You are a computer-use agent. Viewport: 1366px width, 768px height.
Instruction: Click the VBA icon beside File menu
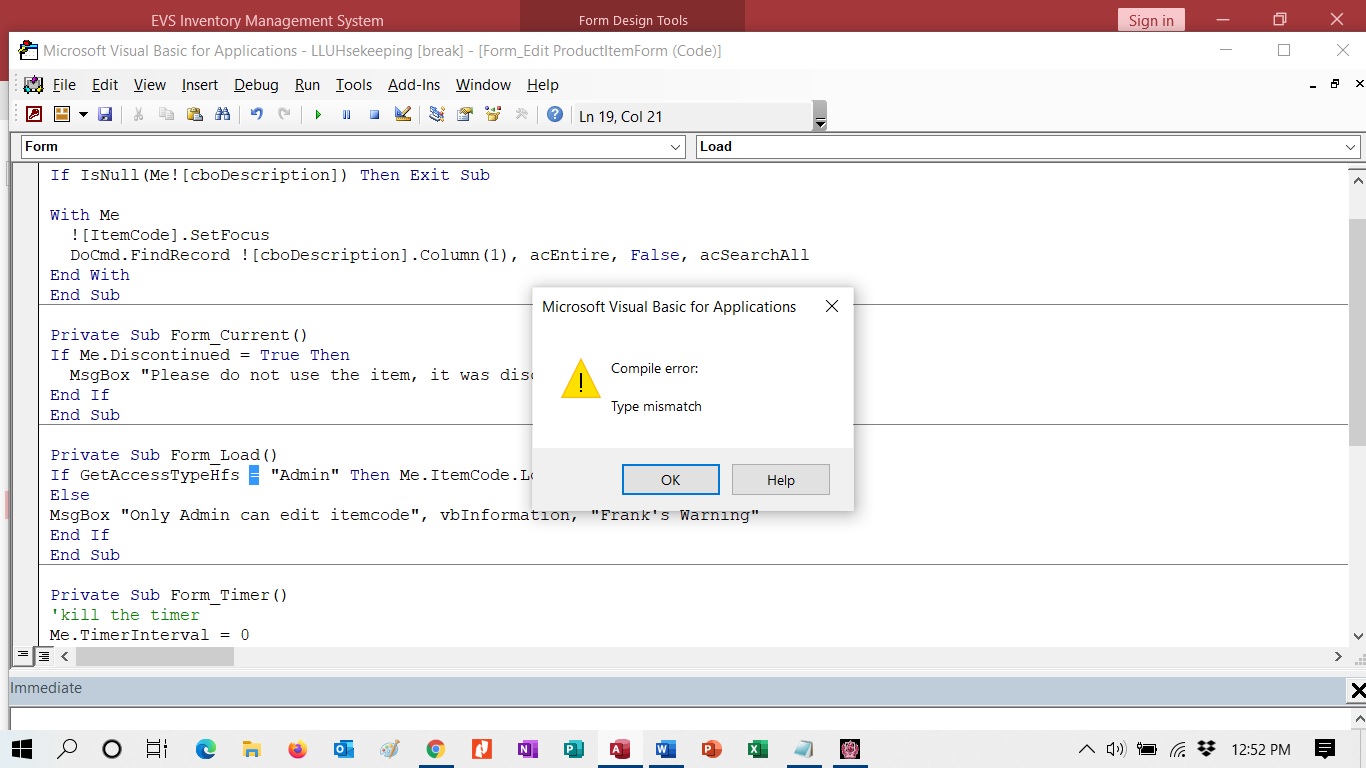pos(33,85)
